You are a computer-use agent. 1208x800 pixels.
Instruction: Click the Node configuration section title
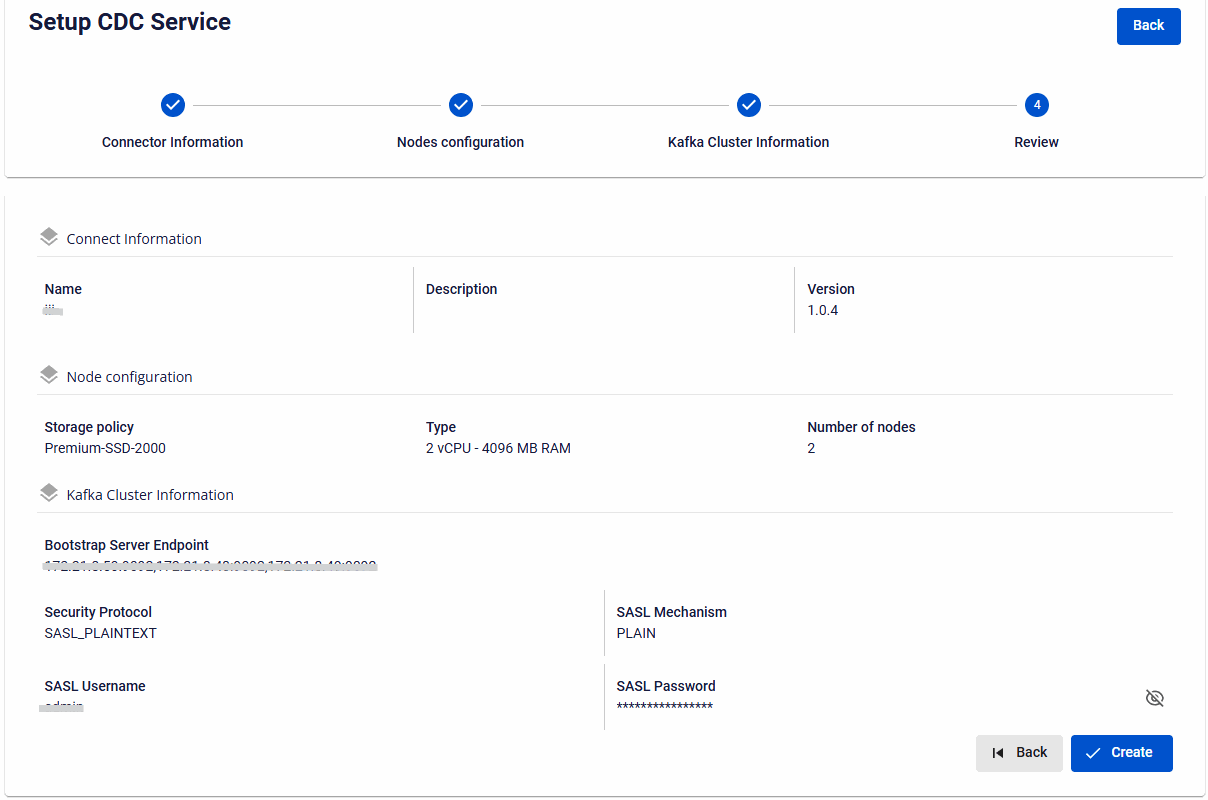coord(129,377)
